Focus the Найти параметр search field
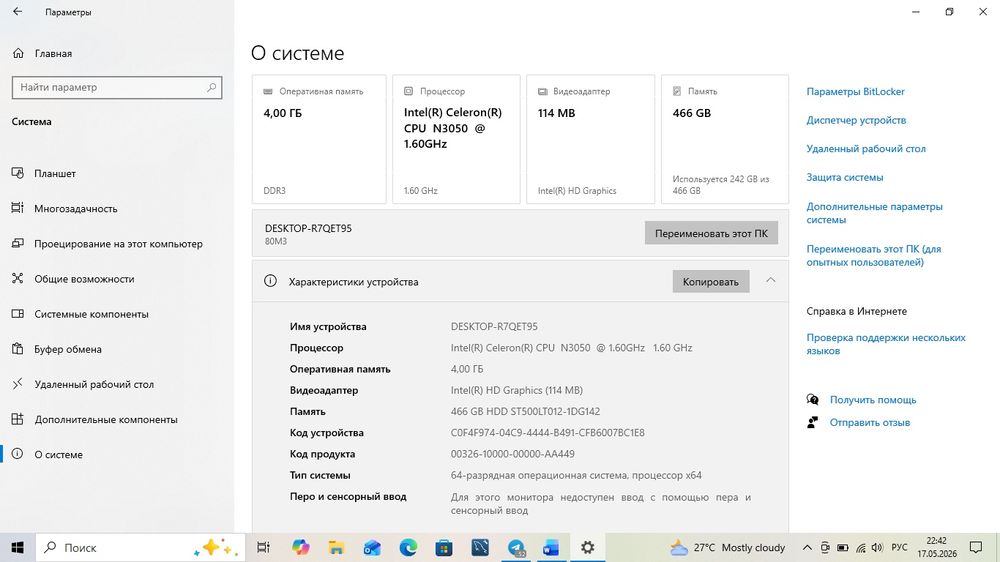Screen dimensions: 1000x562 [117, 87]
